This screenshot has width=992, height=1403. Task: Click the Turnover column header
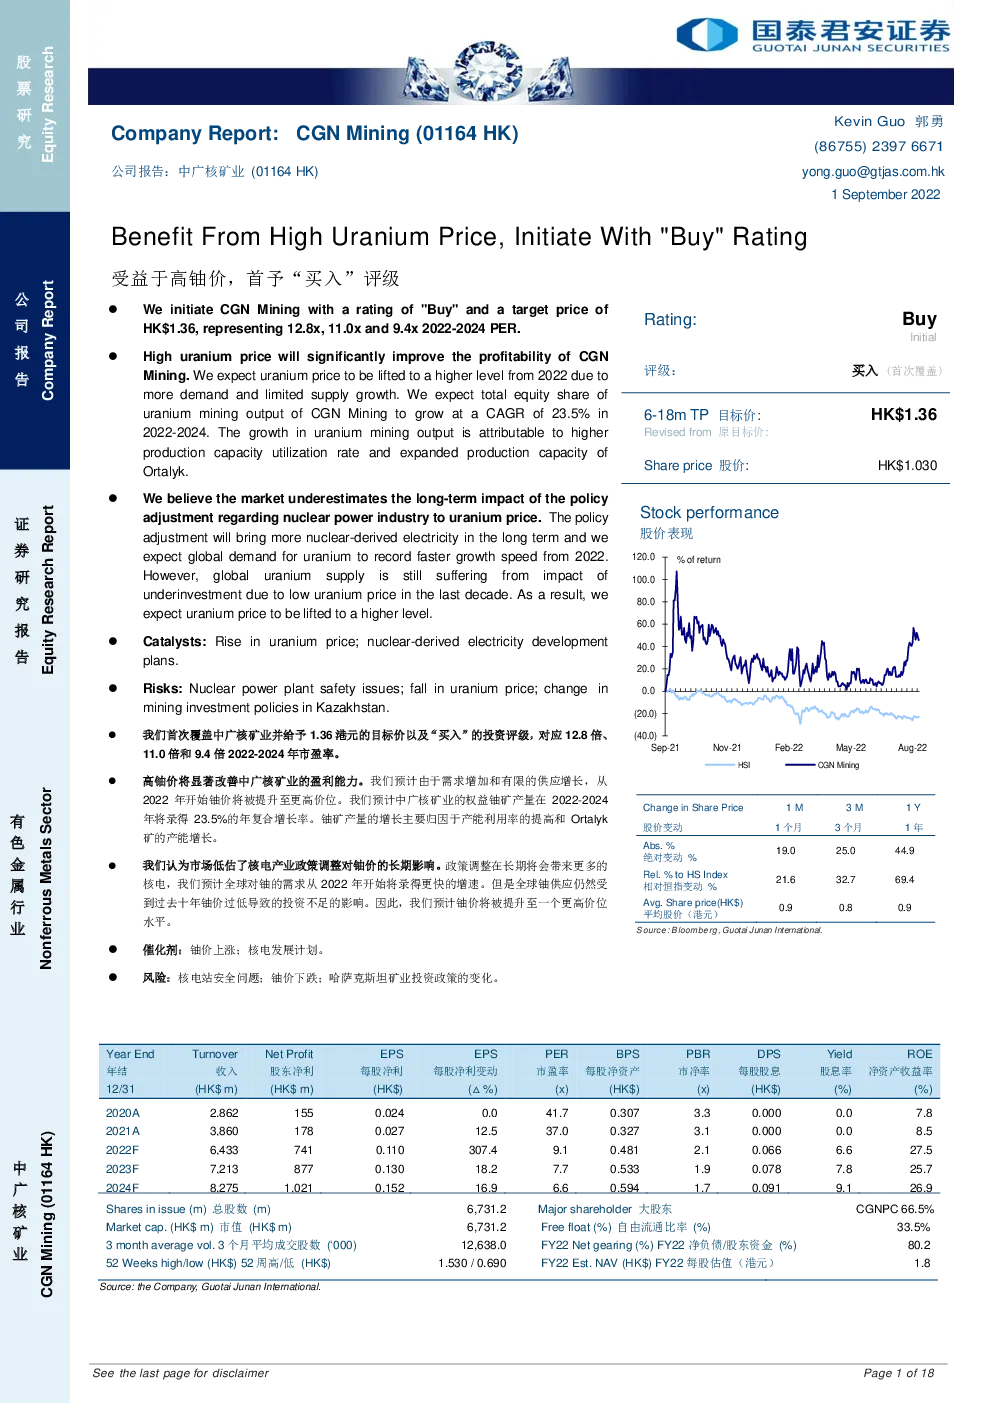(x=215, y=1054)
